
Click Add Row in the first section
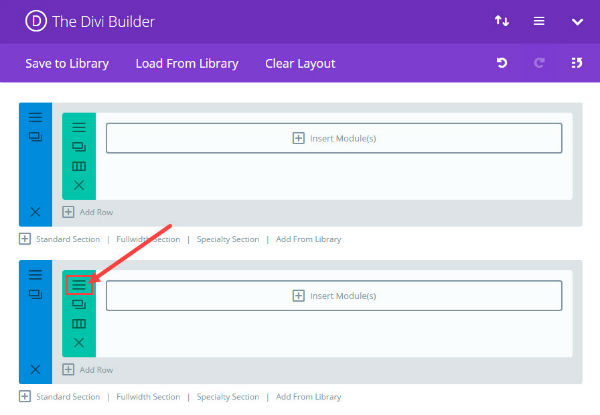[x=88, y=212]
